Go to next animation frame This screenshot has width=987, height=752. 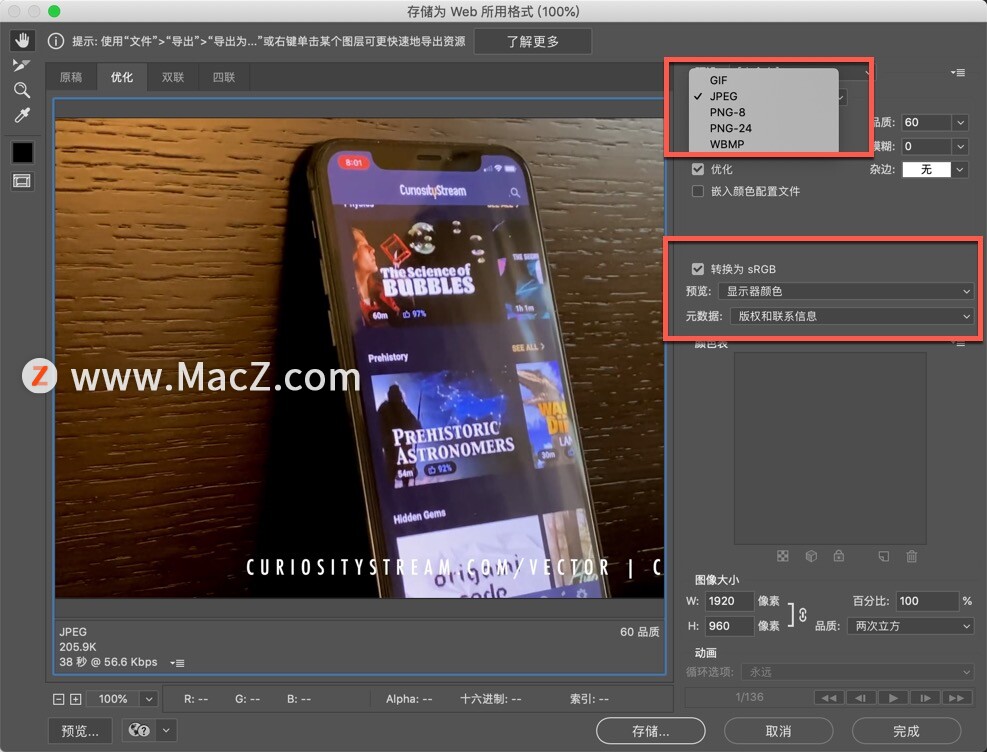pyautogui.click(x=925, y=698)
